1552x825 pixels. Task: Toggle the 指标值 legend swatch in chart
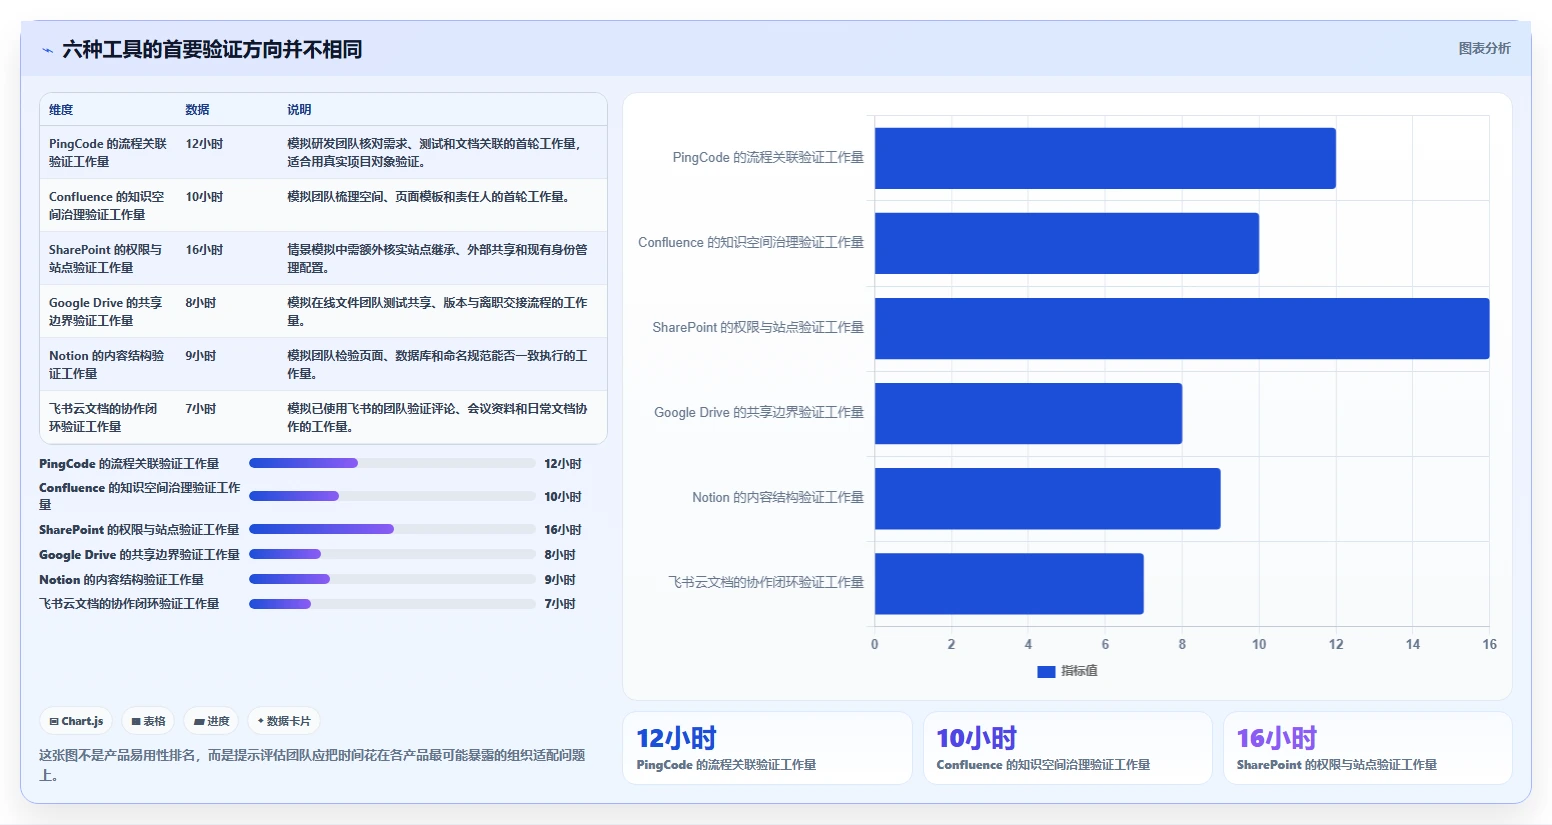coord(1046,672)
